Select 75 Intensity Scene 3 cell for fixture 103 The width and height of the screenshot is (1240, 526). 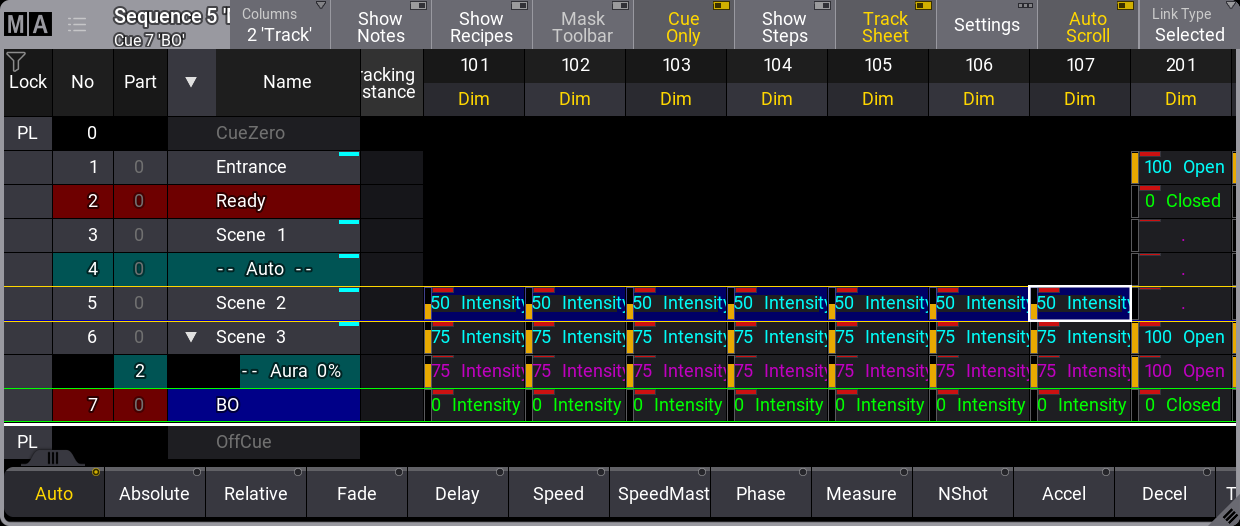[x=676, y=337]
